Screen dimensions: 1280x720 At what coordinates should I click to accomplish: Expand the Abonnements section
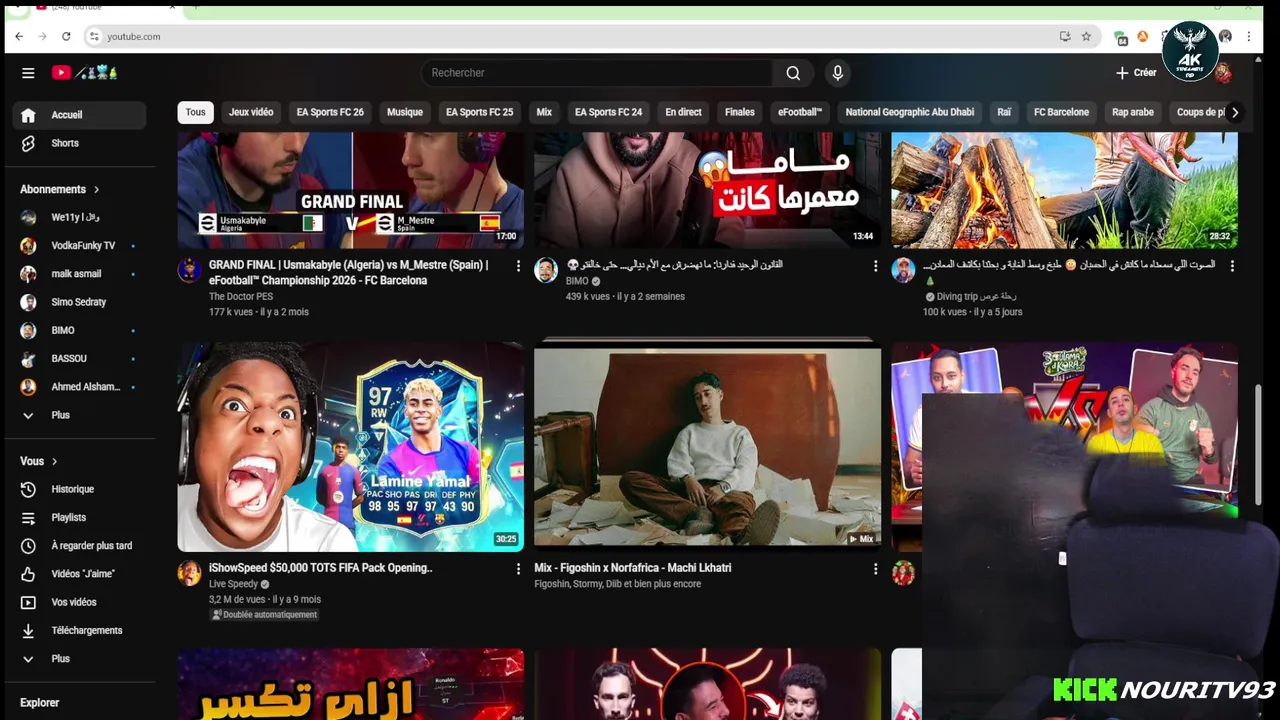pyautogui.click(x=60, y=189)
